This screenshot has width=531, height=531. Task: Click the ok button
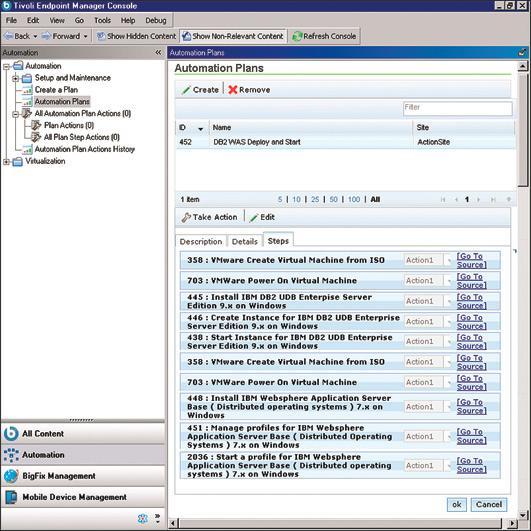pos(456,505)
